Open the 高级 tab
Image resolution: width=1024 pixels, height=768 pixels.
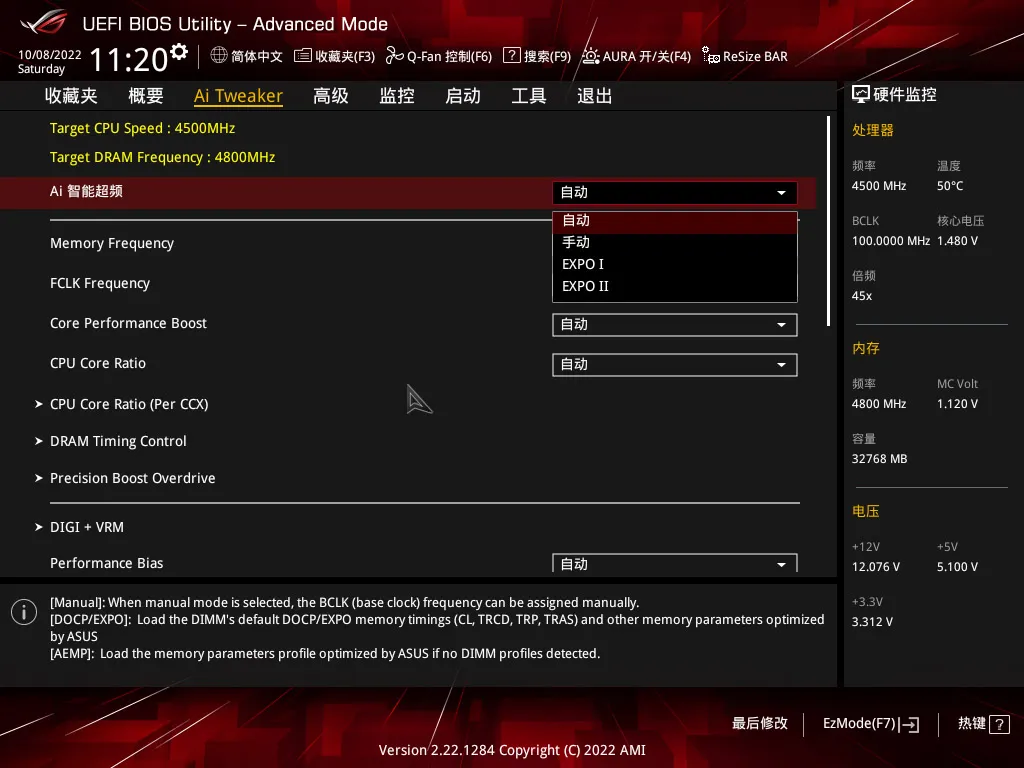(x=330, y=96)
